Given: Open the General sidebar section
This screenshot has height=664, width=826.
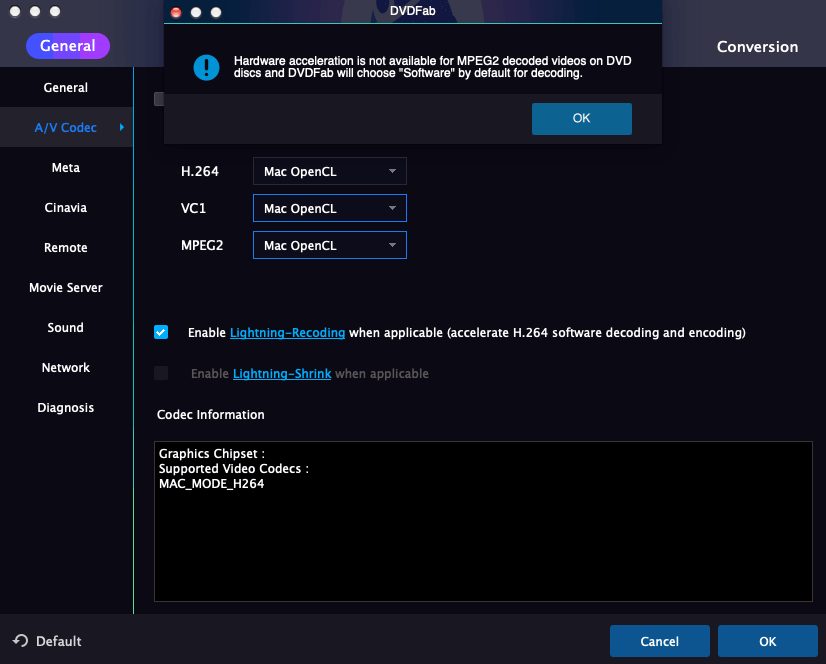Looking at the screenshot, I should pos(66,87).
